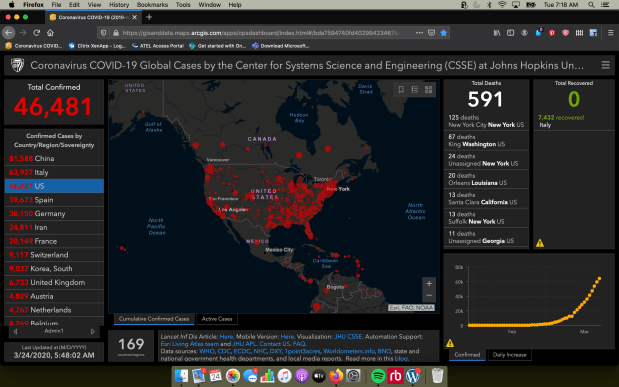Open page actions three-dot menu in address bar

tap(419, 33)
